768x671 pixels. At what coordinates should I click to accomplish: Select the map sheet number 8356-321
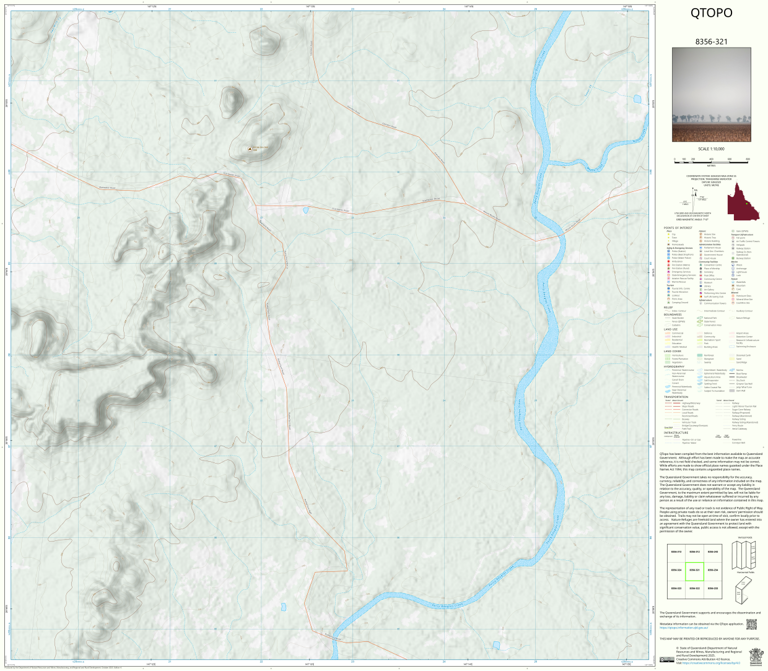click(x=711, y=42)
